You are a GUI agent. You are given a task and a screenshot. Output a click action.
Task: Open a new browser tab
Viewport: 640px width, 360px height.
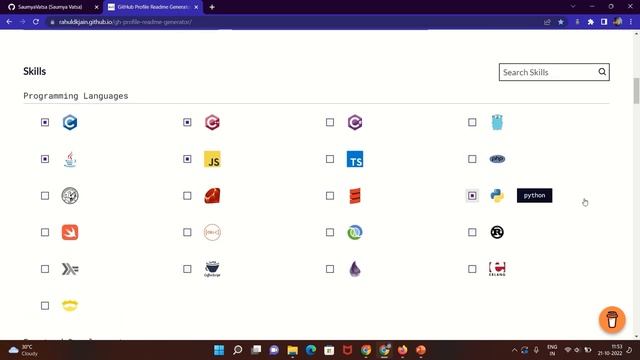coord(212,7)
